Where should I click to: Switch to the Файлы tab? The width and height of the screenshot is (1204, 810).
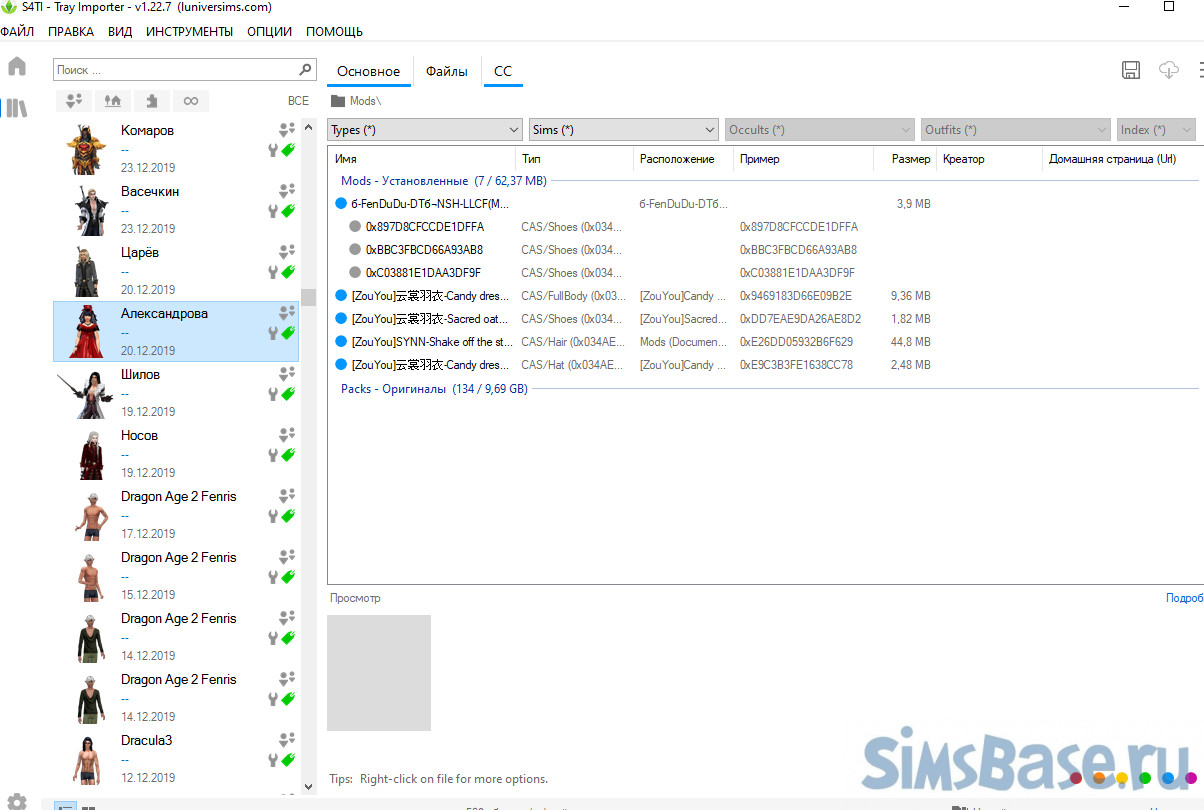pos(446,71)
